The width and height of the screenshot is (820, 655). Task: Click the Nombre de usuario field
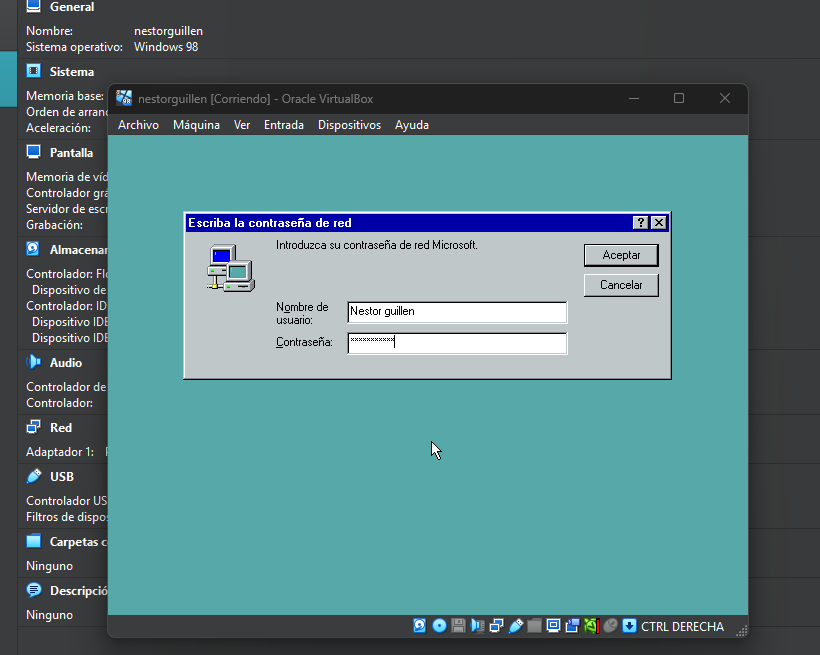[x=457, y=312]
